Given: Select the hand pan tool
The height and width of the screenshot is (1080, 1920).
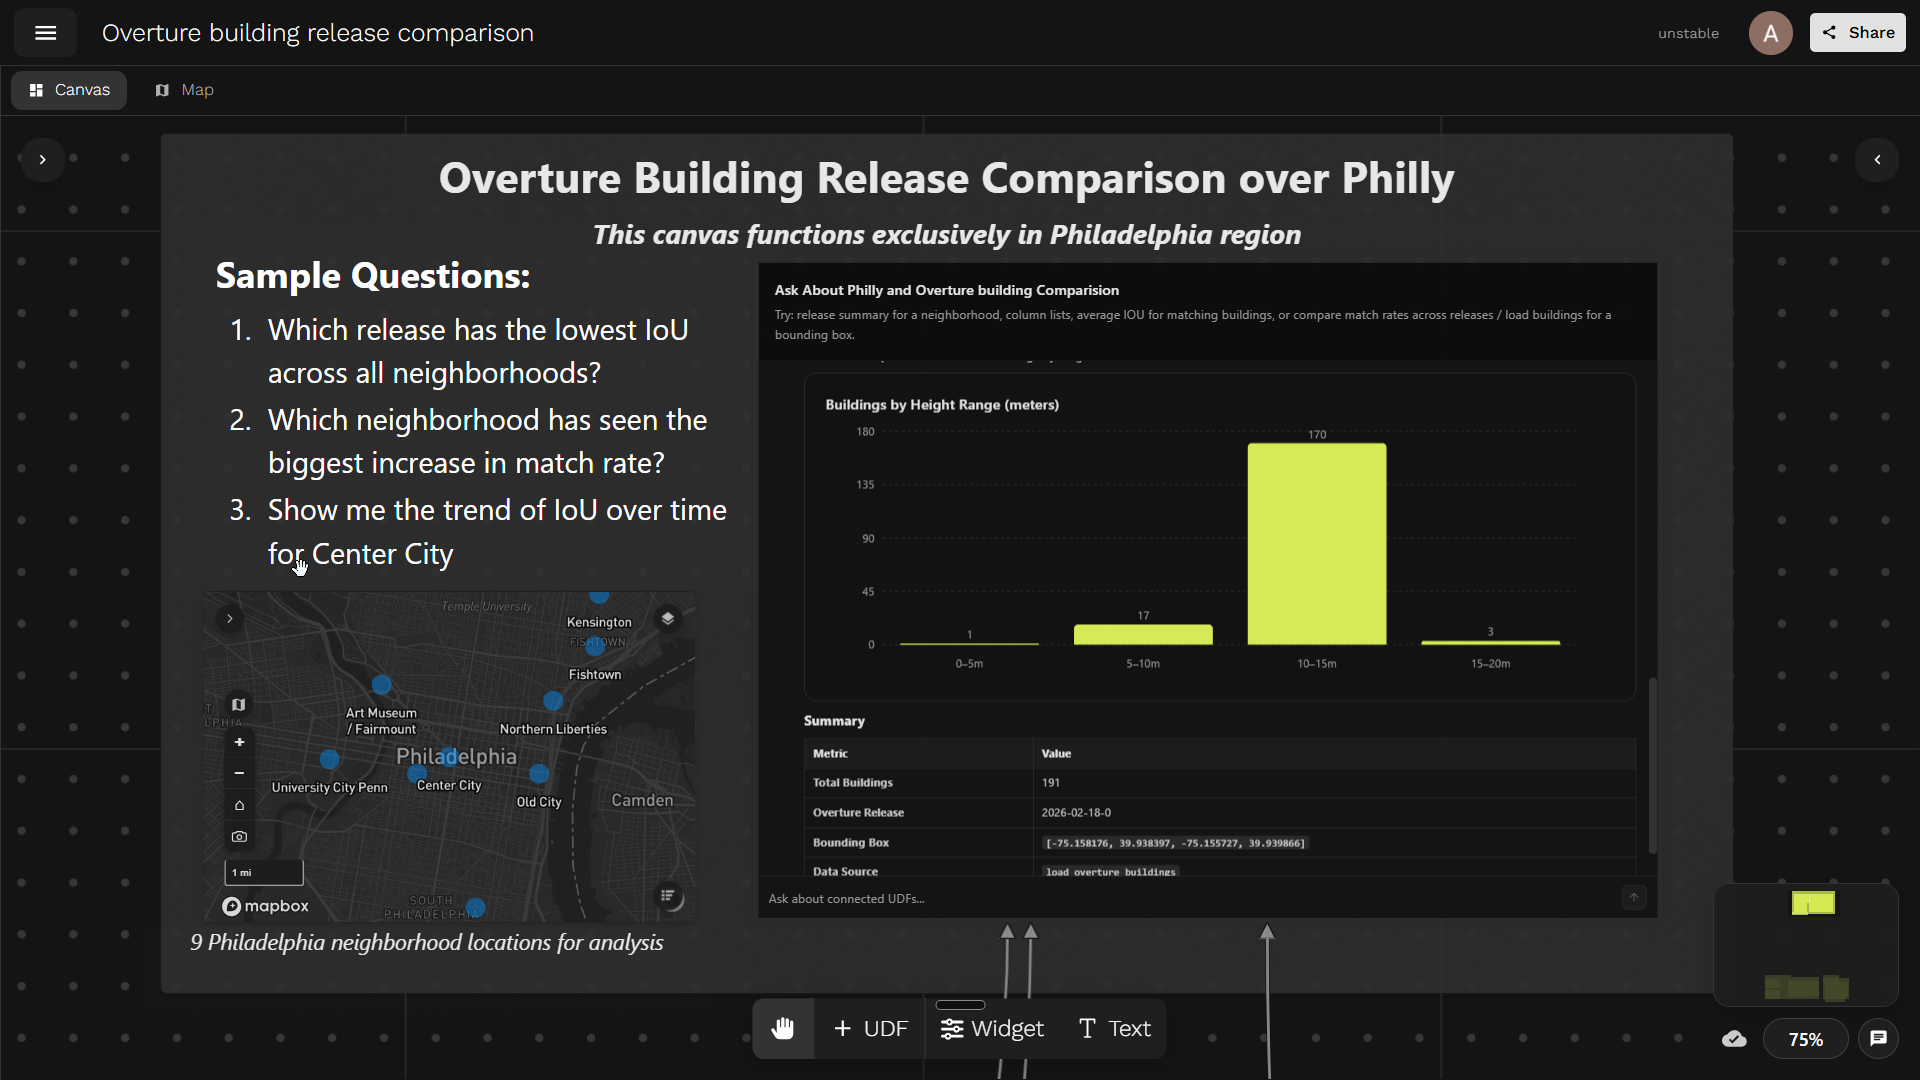Looking at the screenshot, I should point(783,1029).
